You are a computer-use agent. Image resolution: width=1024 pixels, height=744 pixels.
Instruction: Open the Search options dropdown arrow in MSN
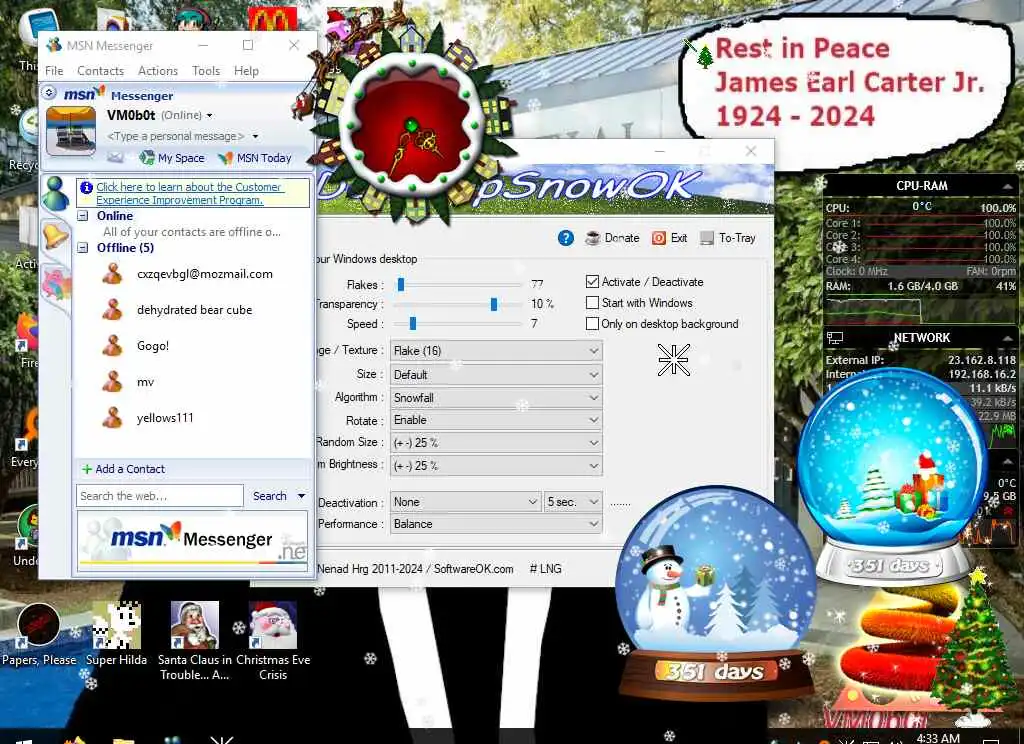pyautogui.click(x=301, y=496)
